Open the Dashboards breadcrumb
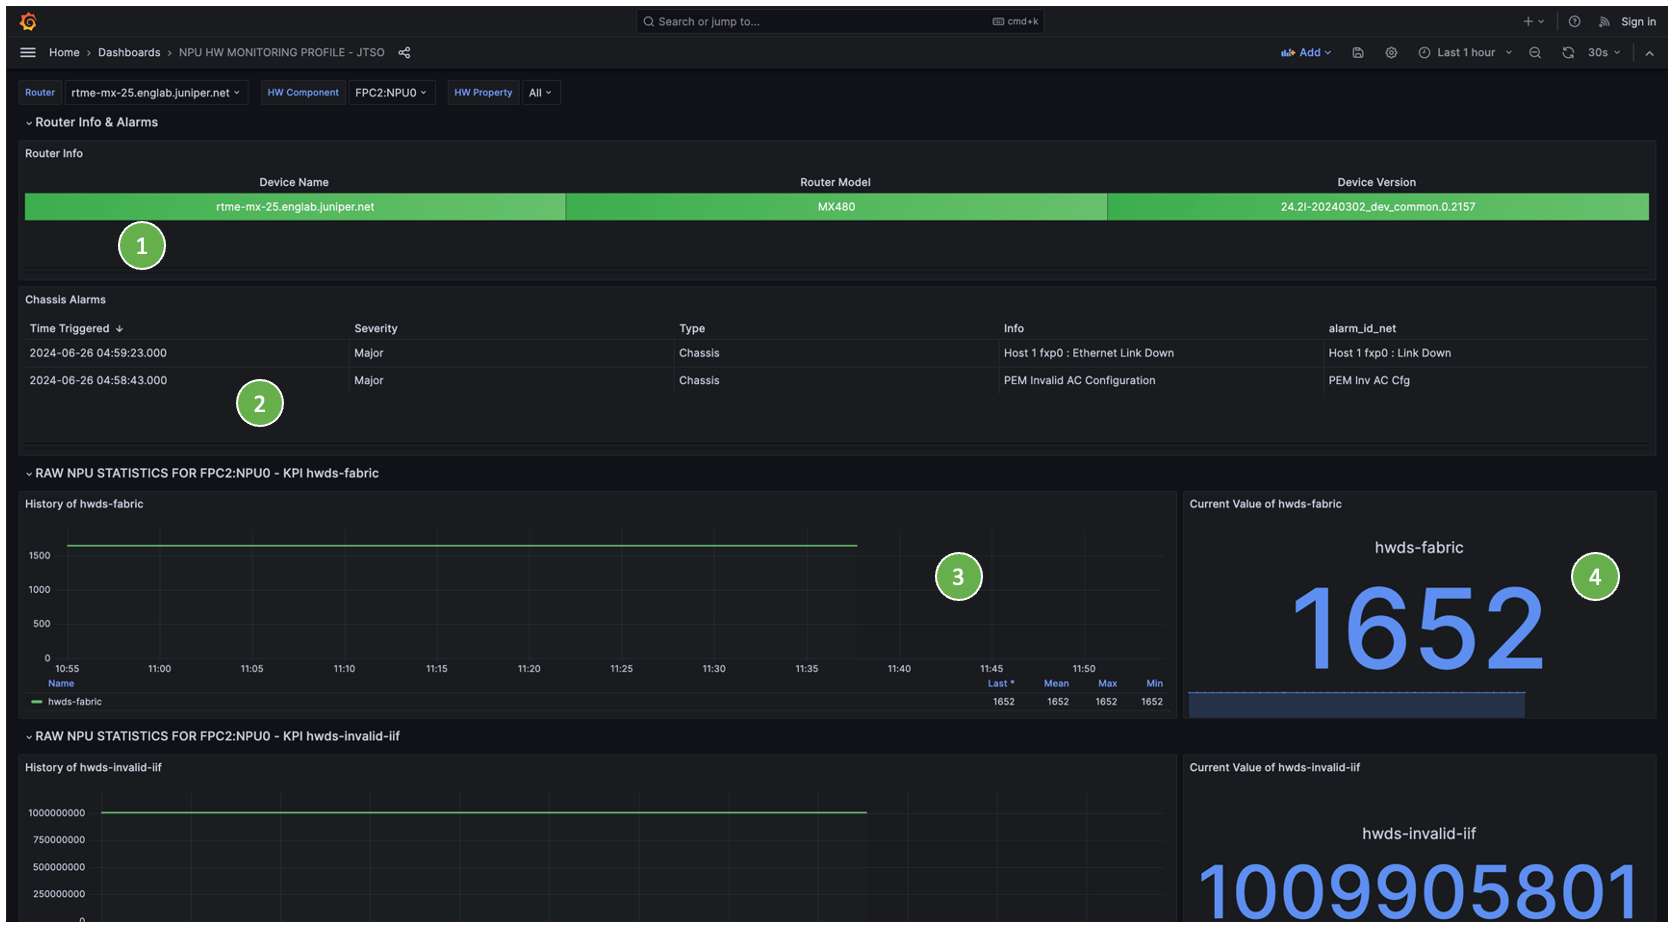The height and width of the screenshot is (930, 1677). [129, 53]
